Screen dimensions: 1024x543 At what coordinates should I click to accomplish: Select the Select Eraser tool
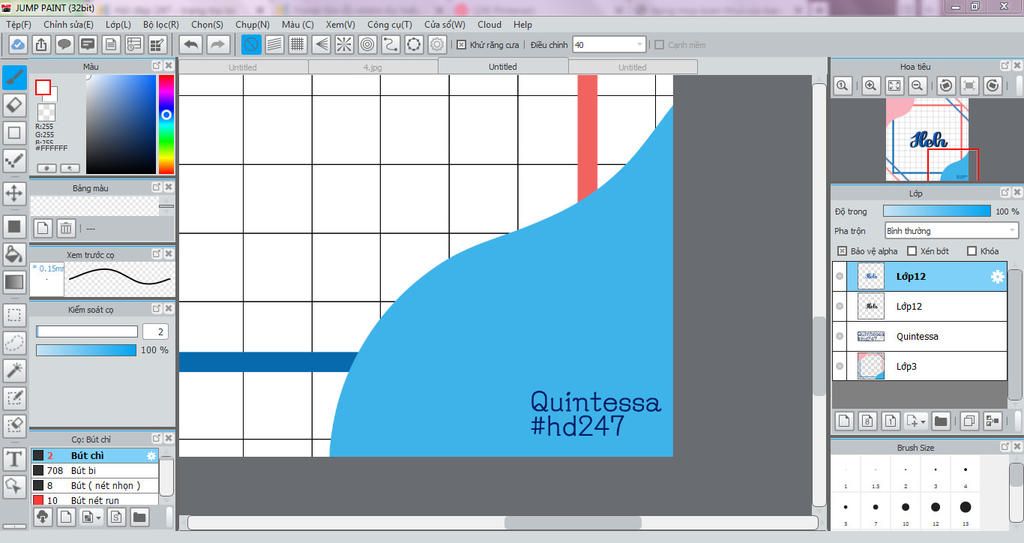[x=14, y=425]
